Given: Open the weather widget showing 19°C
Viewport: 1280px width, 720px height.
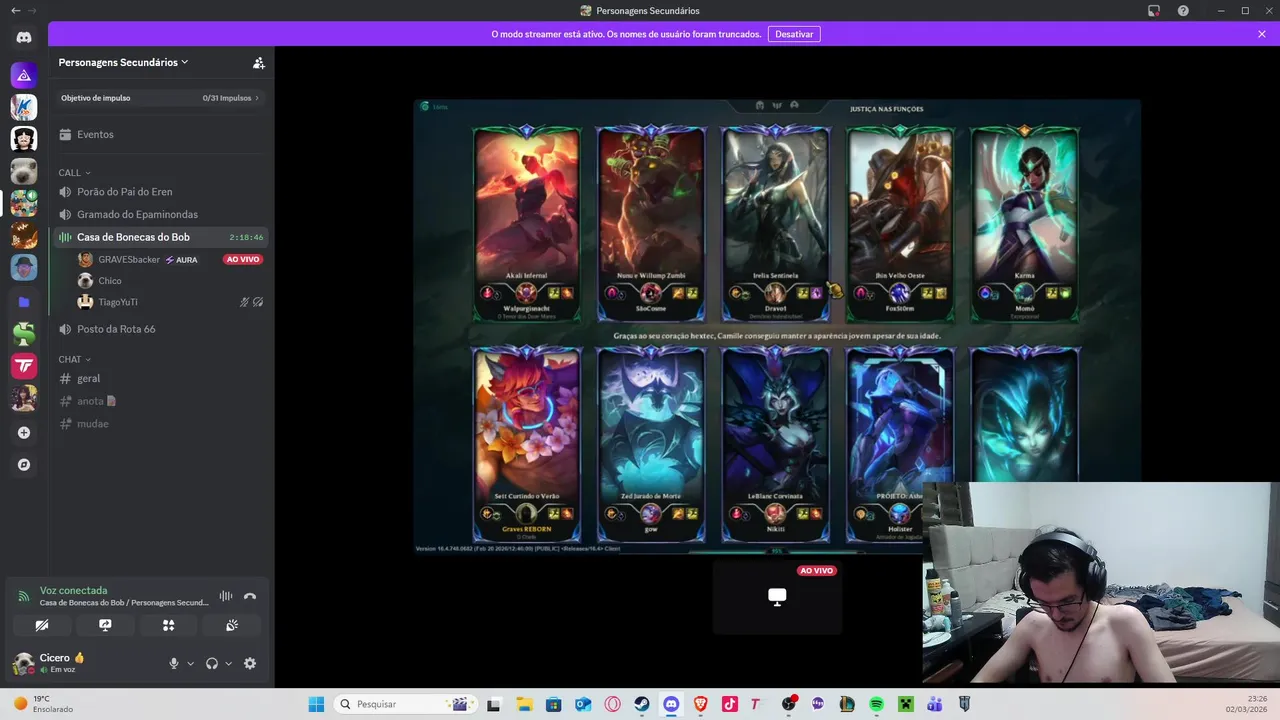Looking at the screenshot, I should 43,704.
